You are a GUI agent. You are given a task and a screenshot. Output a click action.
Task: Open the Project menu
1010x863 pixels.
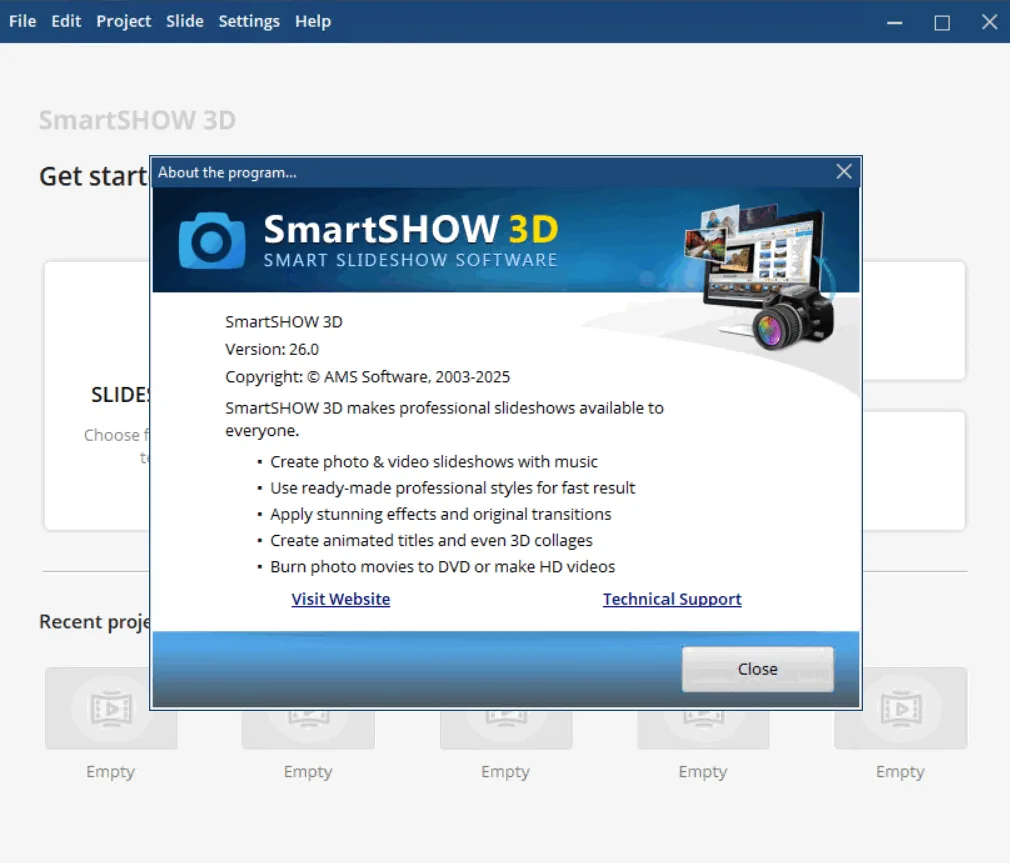(124, 21)
